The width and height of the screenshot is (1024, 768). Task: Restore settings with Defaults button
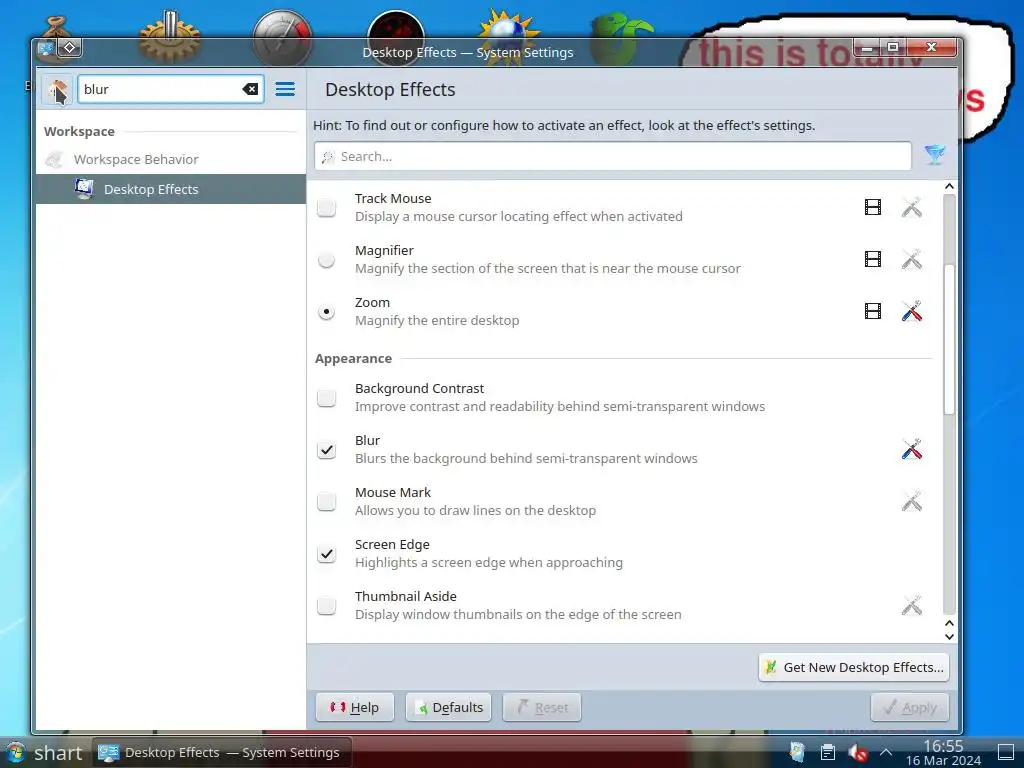click(x=449, y=707)
